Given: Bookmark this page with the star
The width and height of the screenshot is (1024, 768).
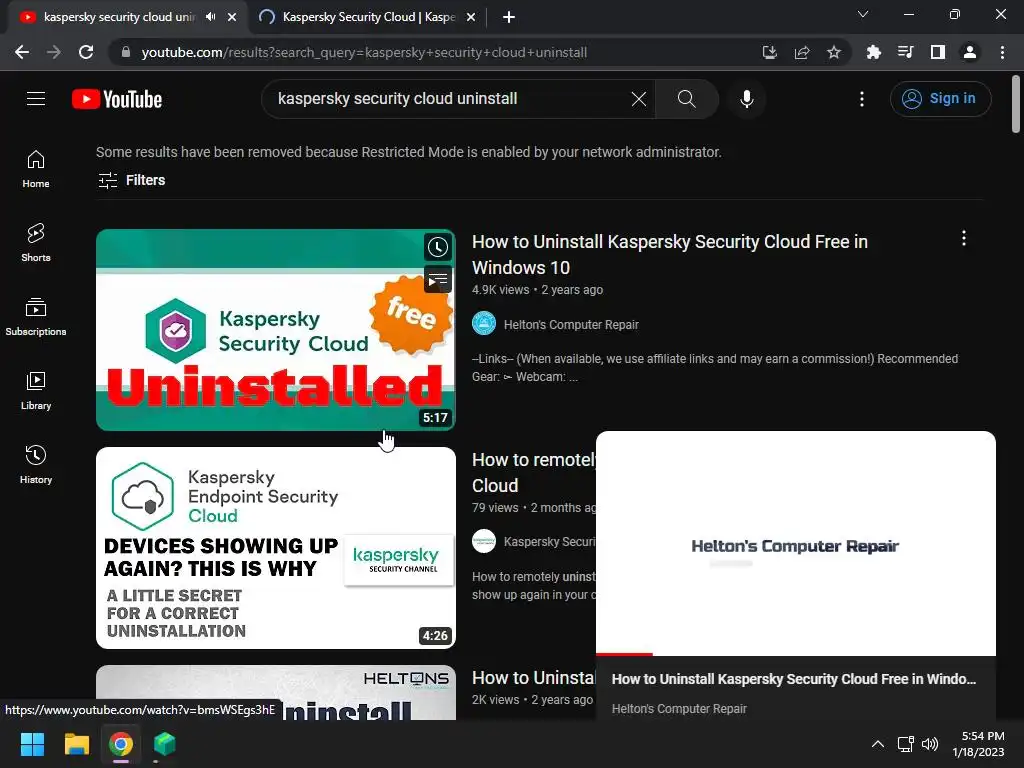Looking at the screenshot, I should [x=833, y=52].
